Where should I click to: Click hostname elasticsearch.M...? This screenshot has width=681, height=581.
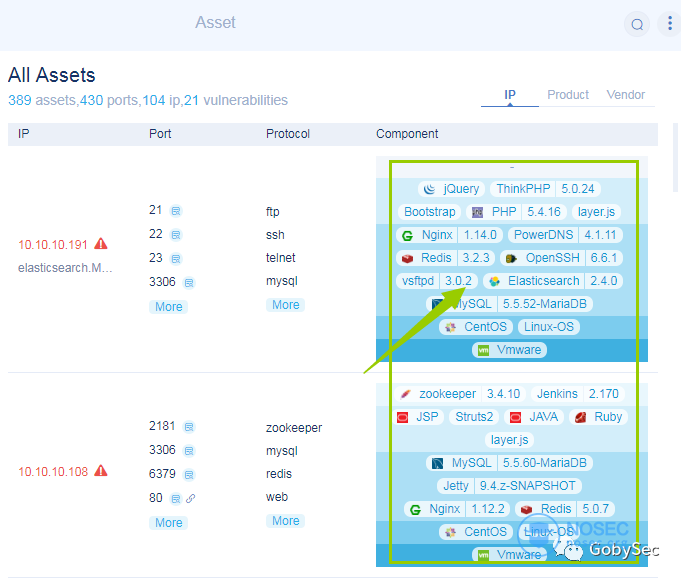point(65,267)
